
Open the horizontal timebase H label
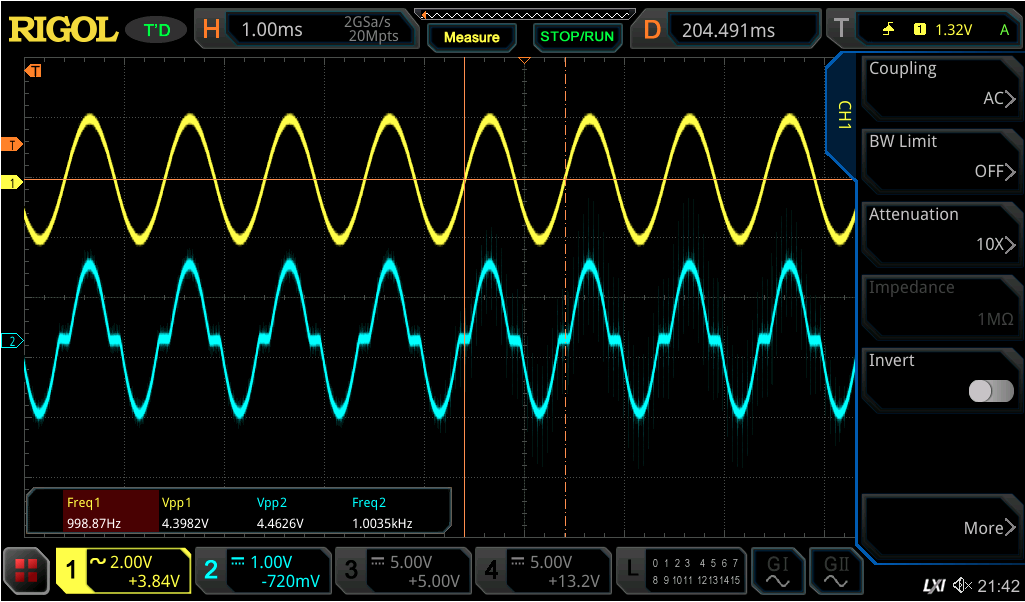[x=211, y=29]
